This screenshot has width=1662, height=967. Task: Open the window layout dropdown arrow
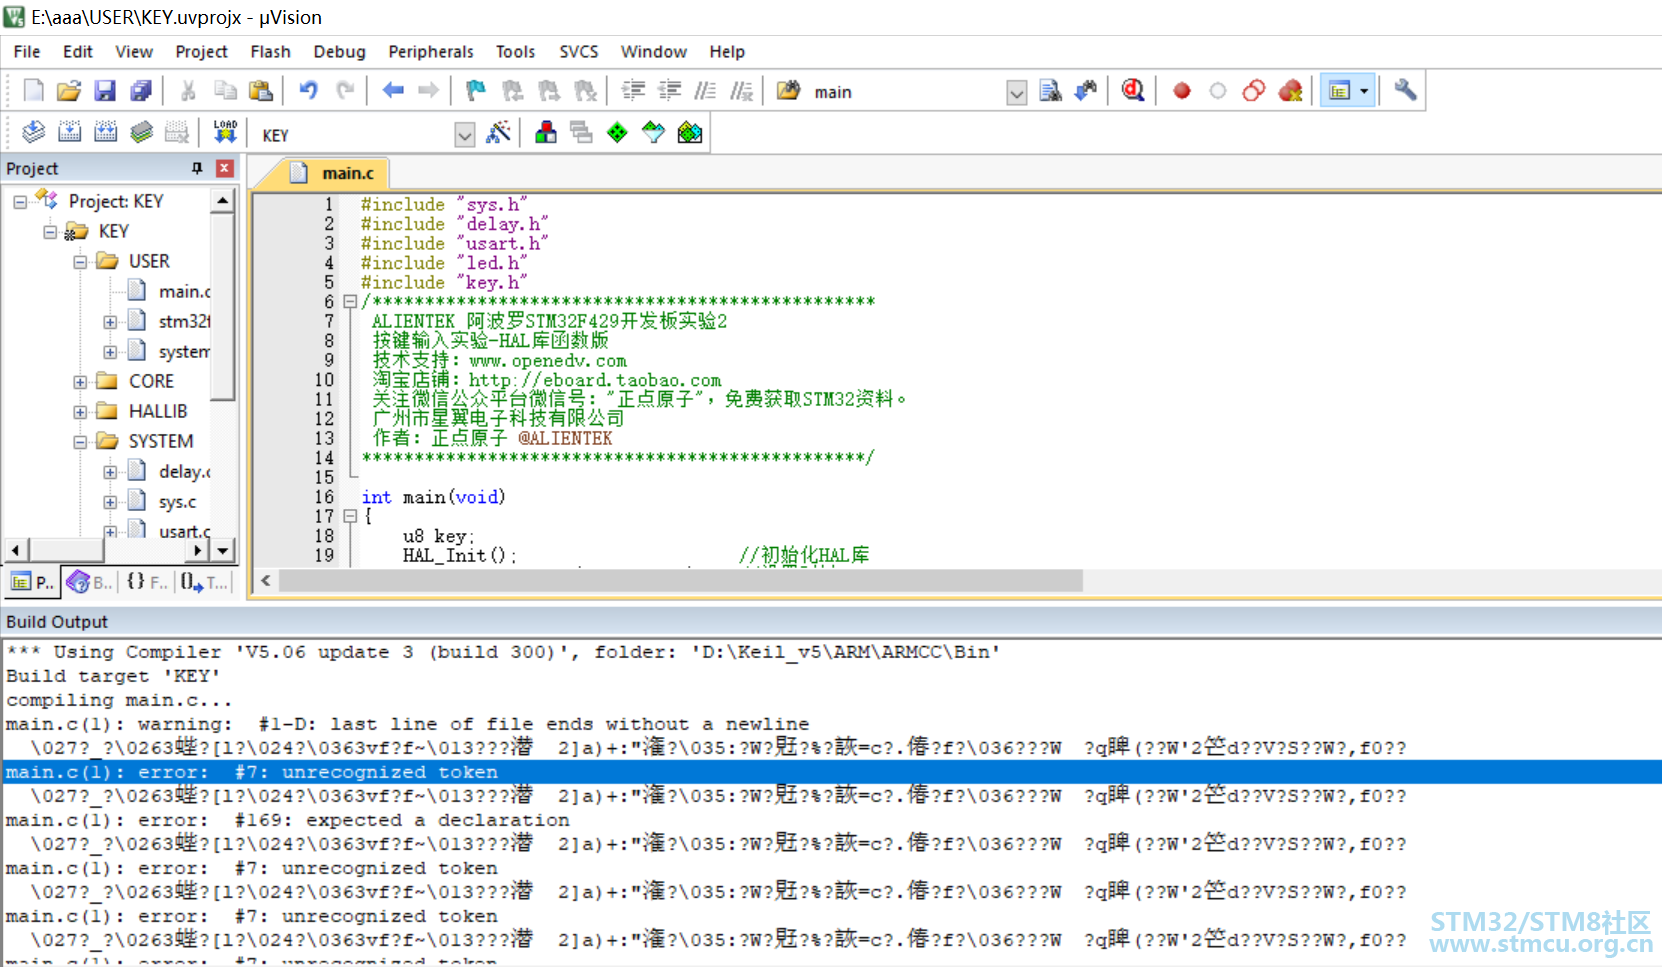tap(1364, 91)
